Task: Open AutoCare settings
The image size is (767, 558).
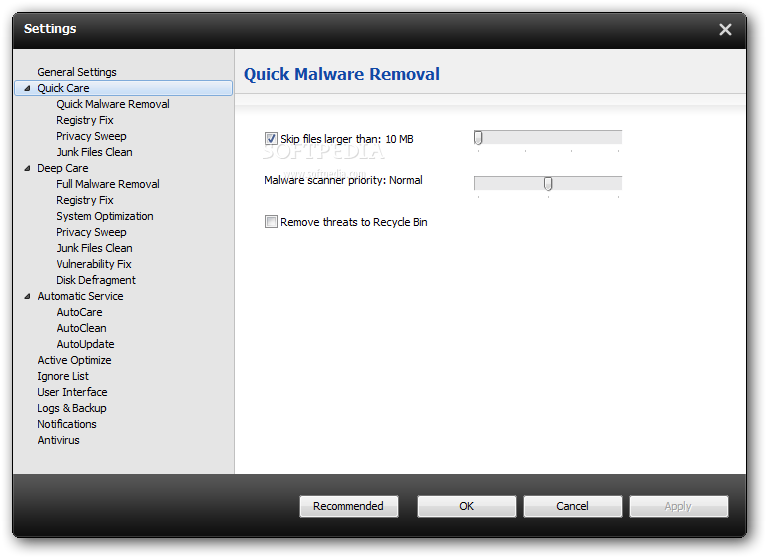Action: [x=79, y=312]
